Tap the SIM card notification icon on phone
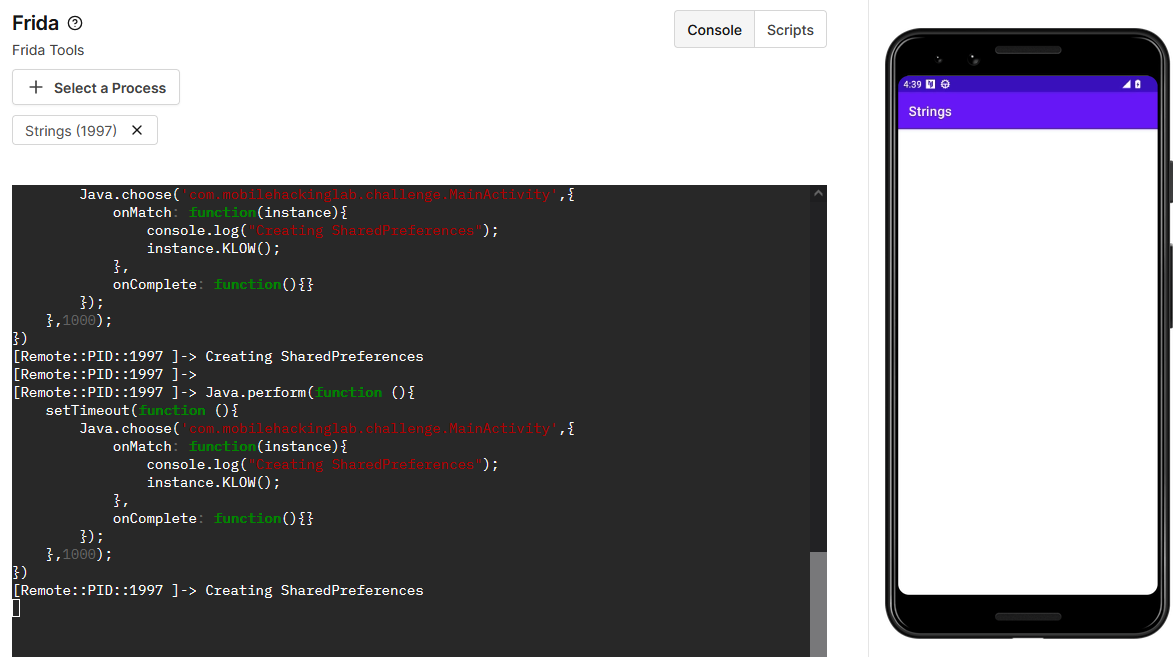Viewport: 1176px width, 657px height. 931,84
